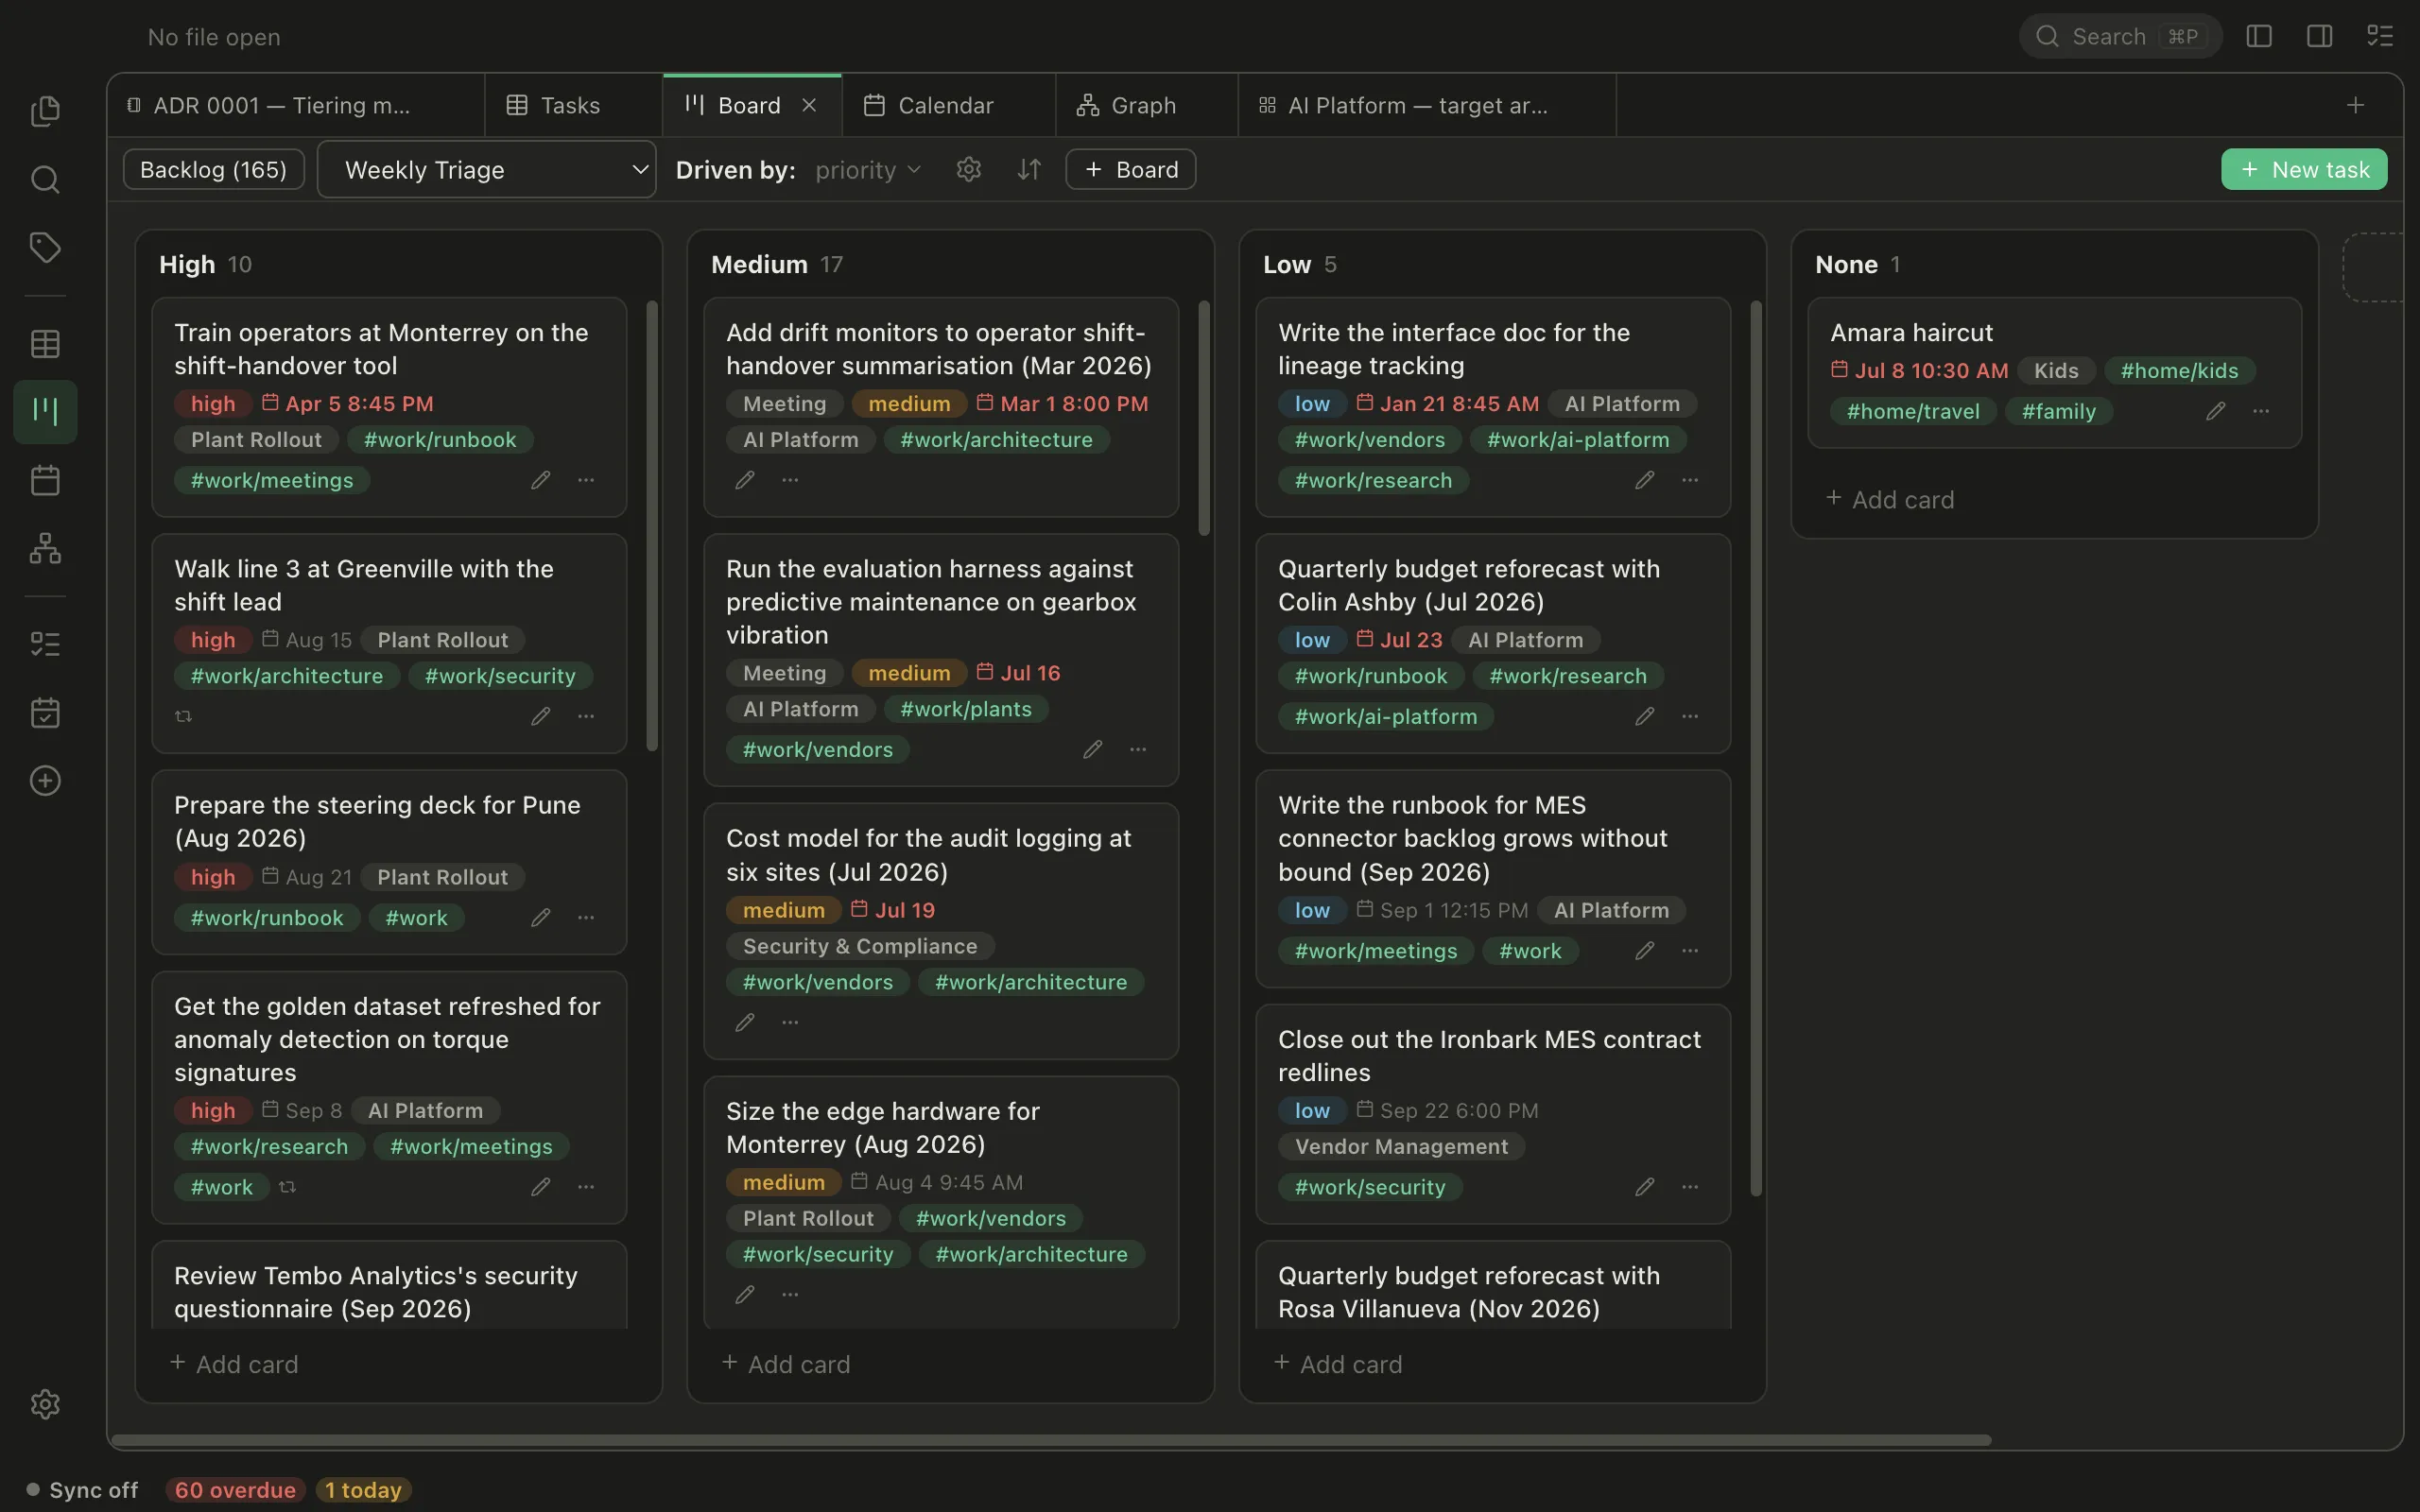This screenshot has width=2420, height=1512.
Task: Switch to the Calendar tab
Action: pyautogui.click(x=948, y=105)
